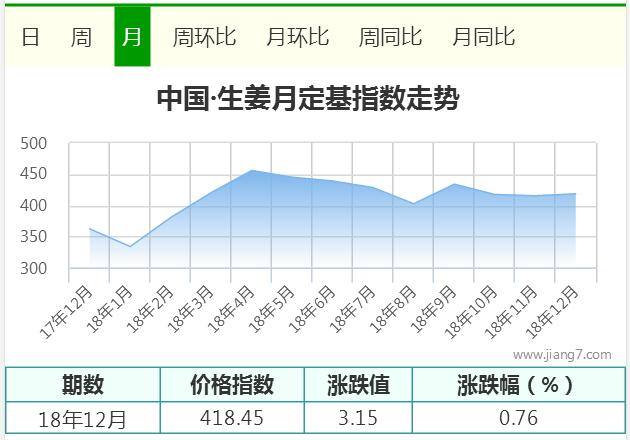Click the 18年12月 x-axis label

click(x=553, y=313)
